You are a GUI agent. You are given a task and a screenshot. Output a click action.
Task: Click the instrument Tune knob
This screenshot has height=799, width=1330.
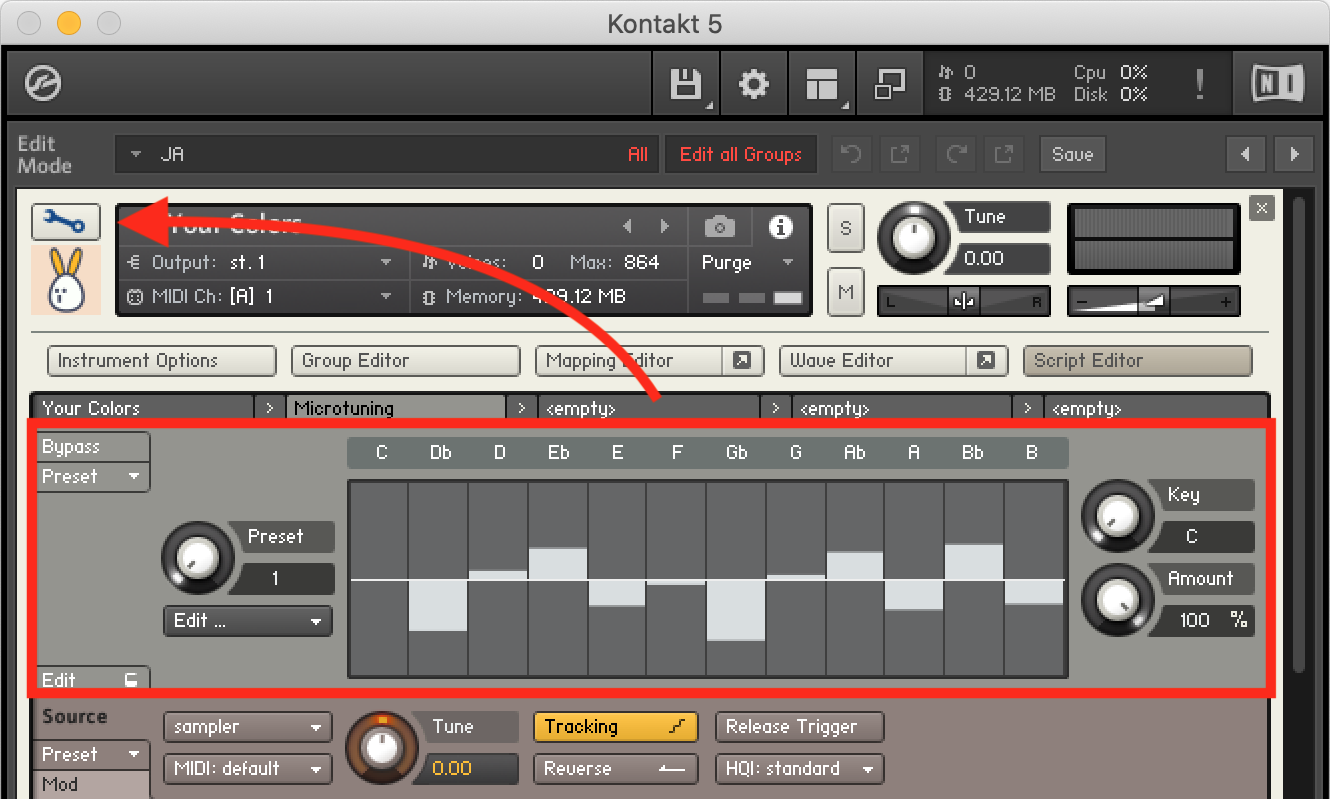[x=912, y=238]
